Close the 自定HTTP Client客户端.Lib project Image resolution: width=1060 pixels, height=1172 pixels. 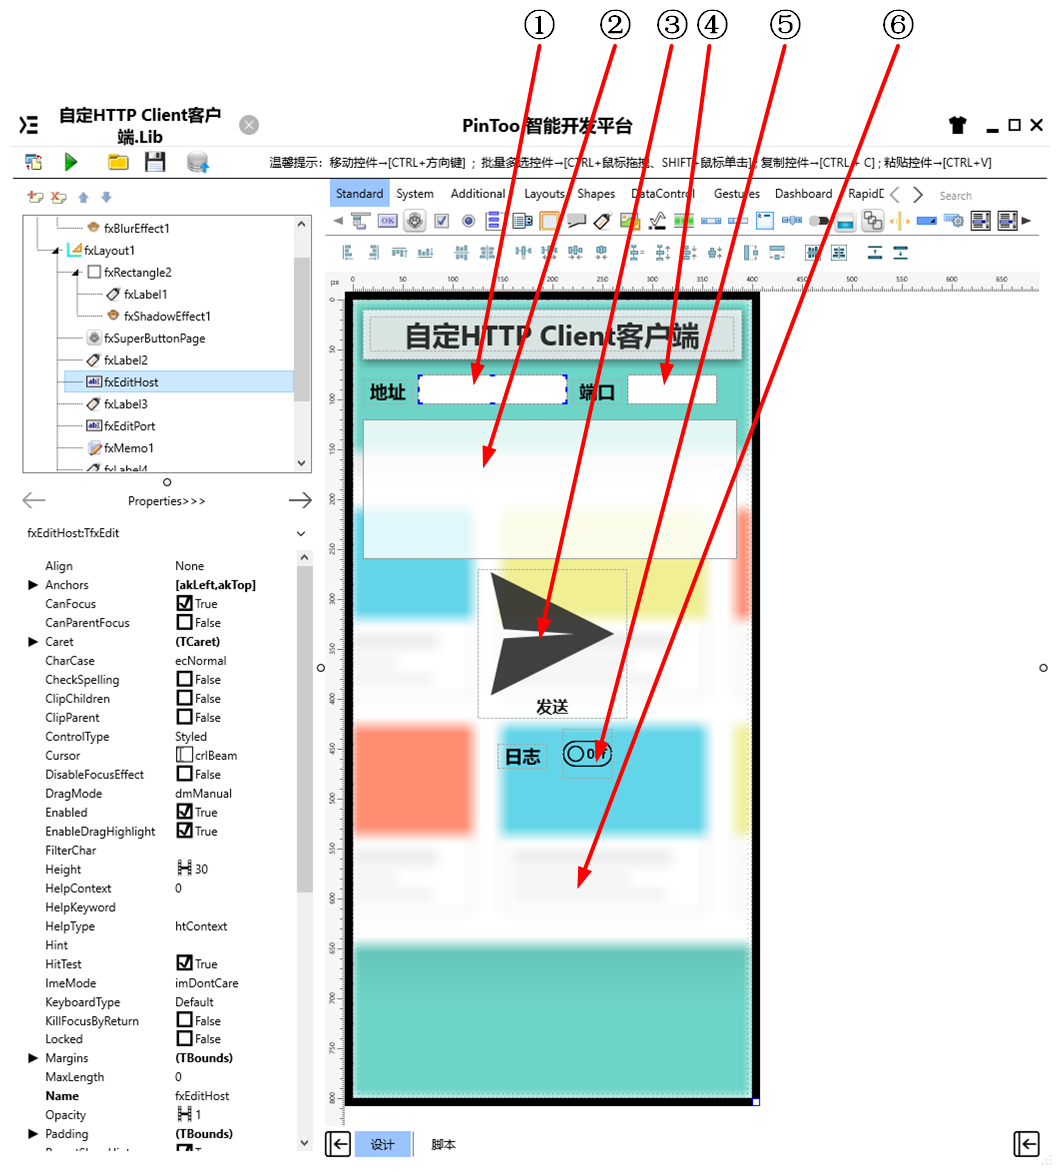click(249, 125)
